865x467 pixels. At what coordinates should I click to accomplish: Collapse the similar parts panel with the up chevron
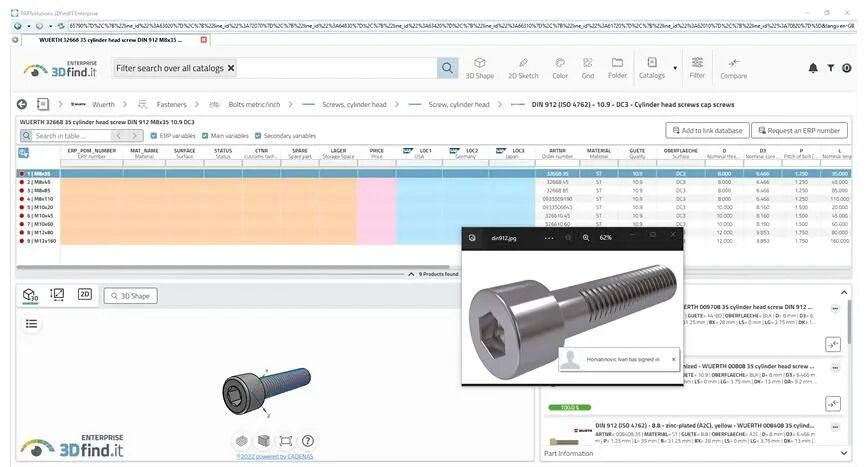point(843,292)
